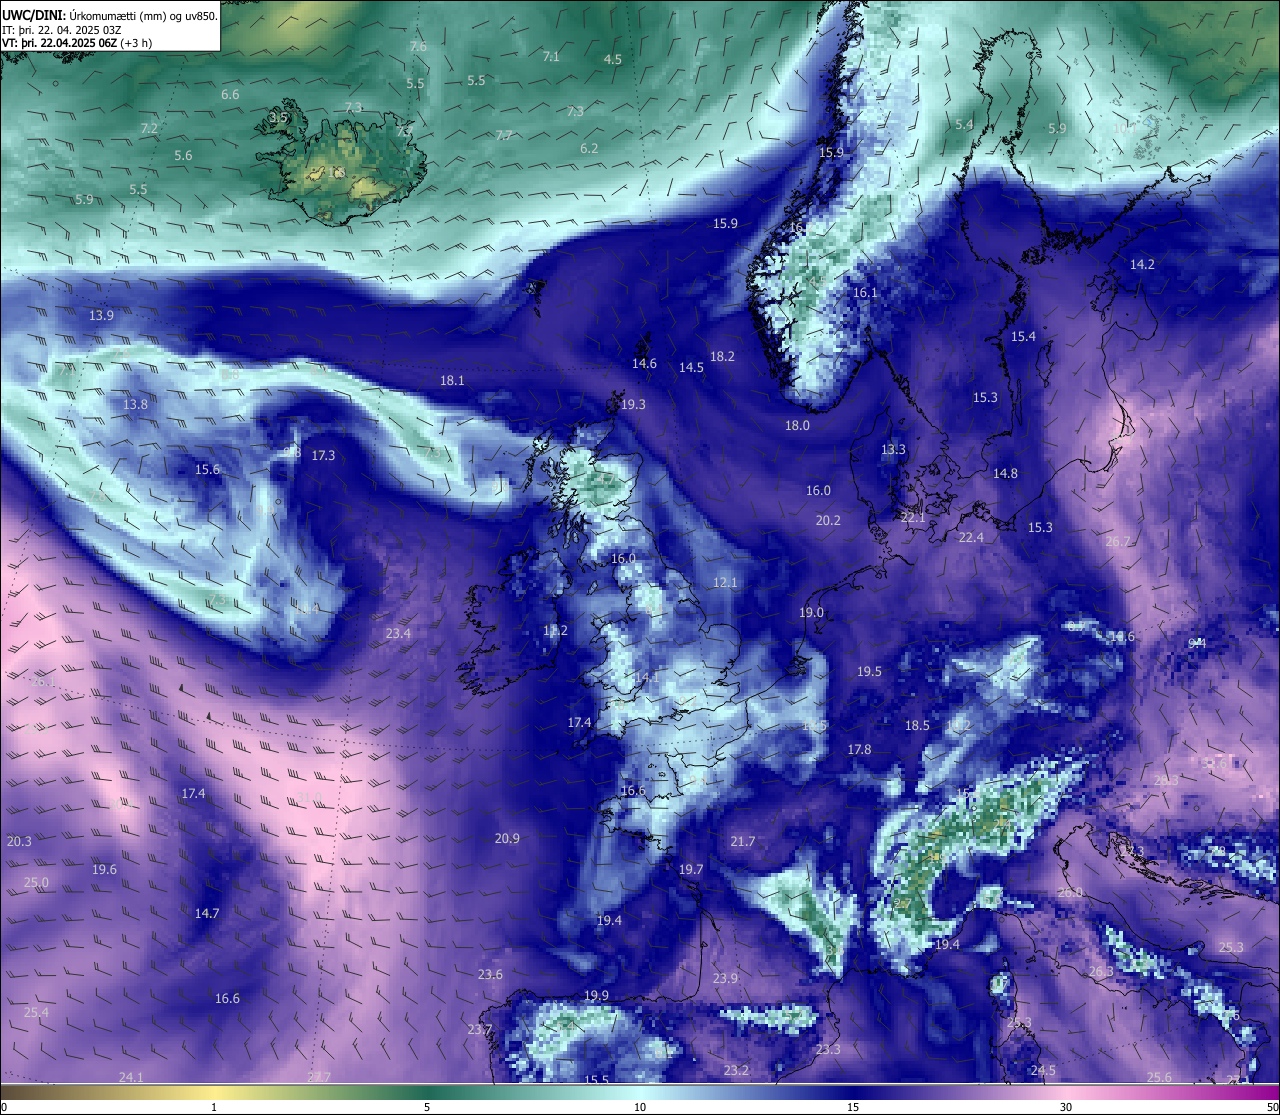
Task: Click the 18.2 value label
Action: pyautogui.click(x=722, y=357)
